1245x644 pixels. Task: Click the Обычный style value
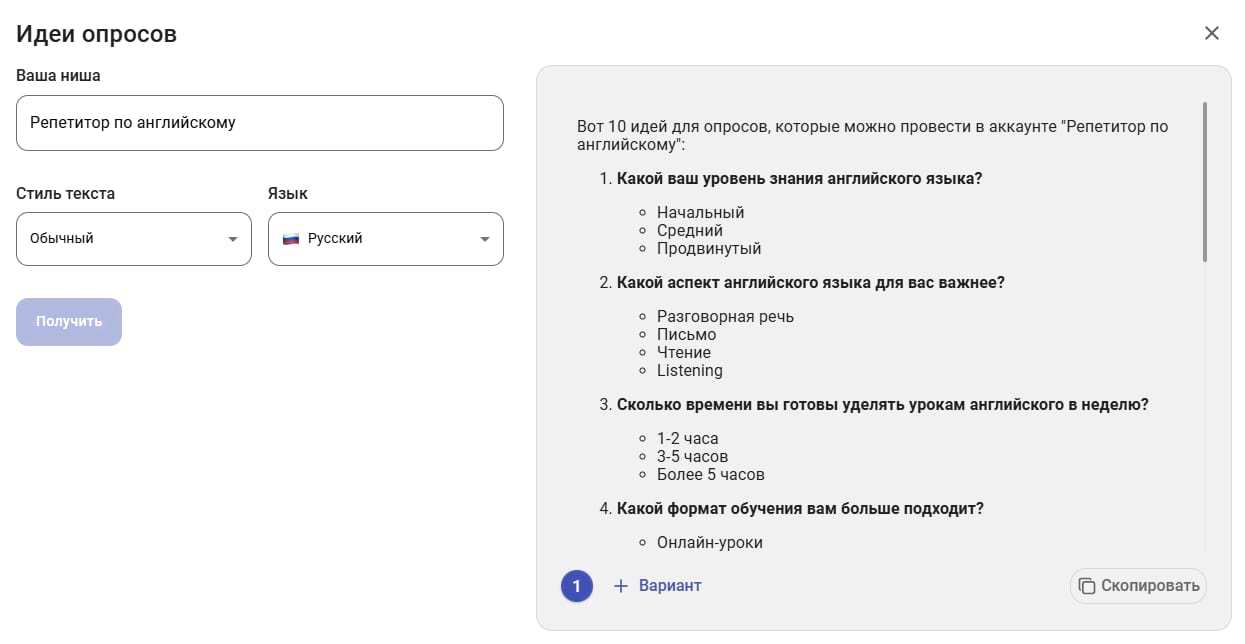62,239
